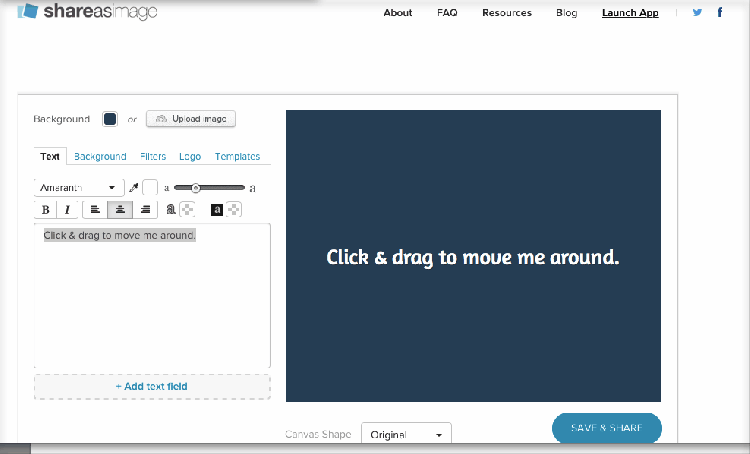Viewport: 750px width, 454px height.
Task: Toggle bold text formatting
Action: click(x=45, y=210)
